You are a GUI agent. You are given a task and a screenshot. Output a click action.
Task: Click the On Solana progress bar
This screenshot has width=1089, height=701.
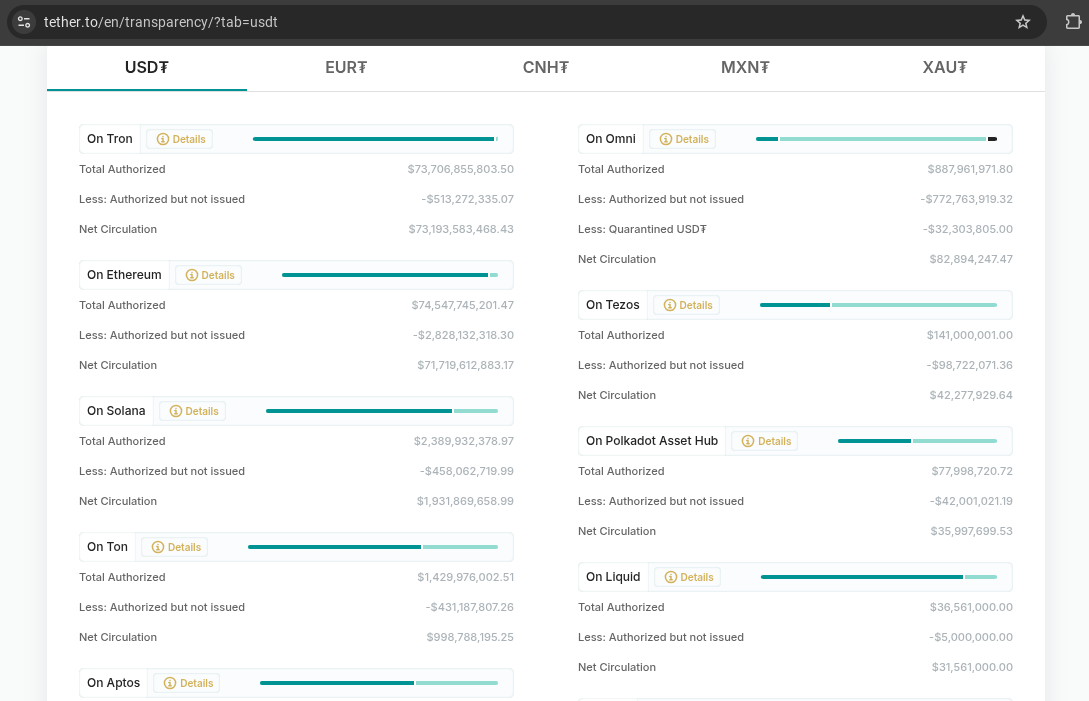pyautogui.click(x=382, y=411)
